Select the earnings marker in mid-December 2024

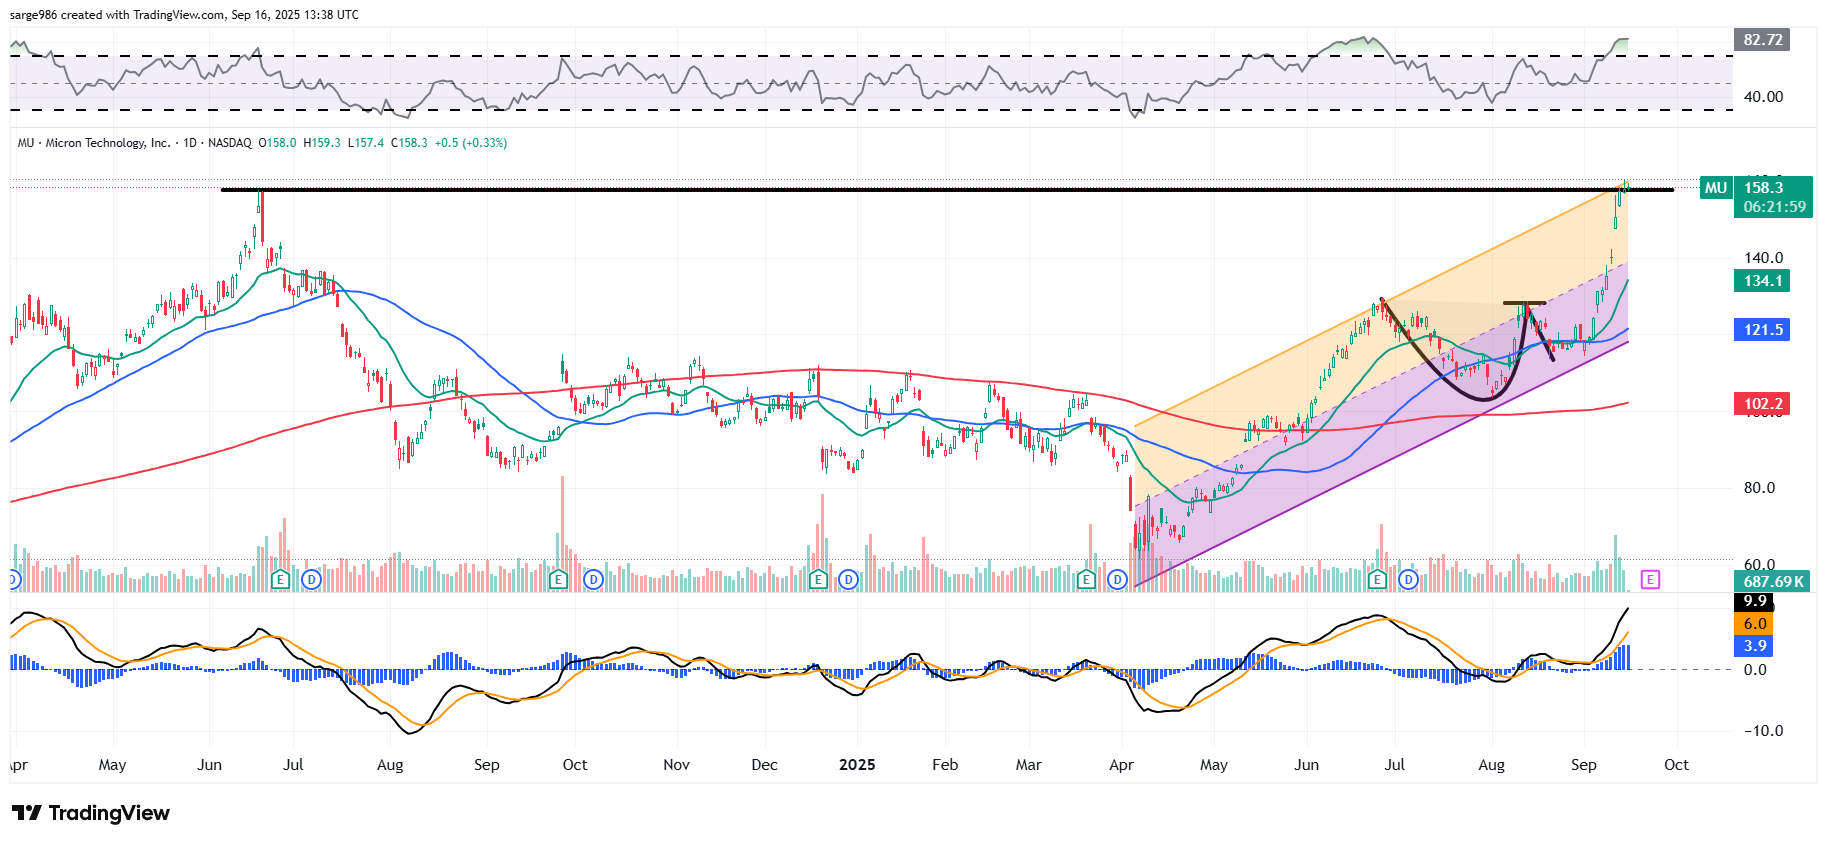[x=818, y=579]
